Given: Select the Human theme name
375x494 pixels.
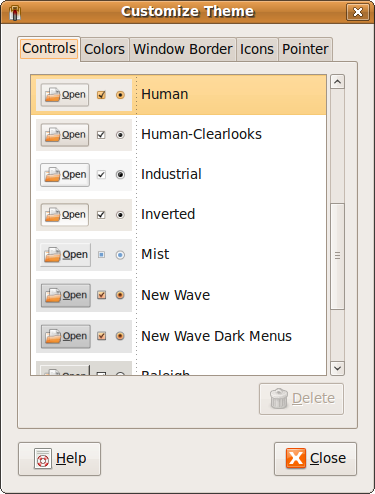Looking at the screenshot, I should [x=165, y=94].
